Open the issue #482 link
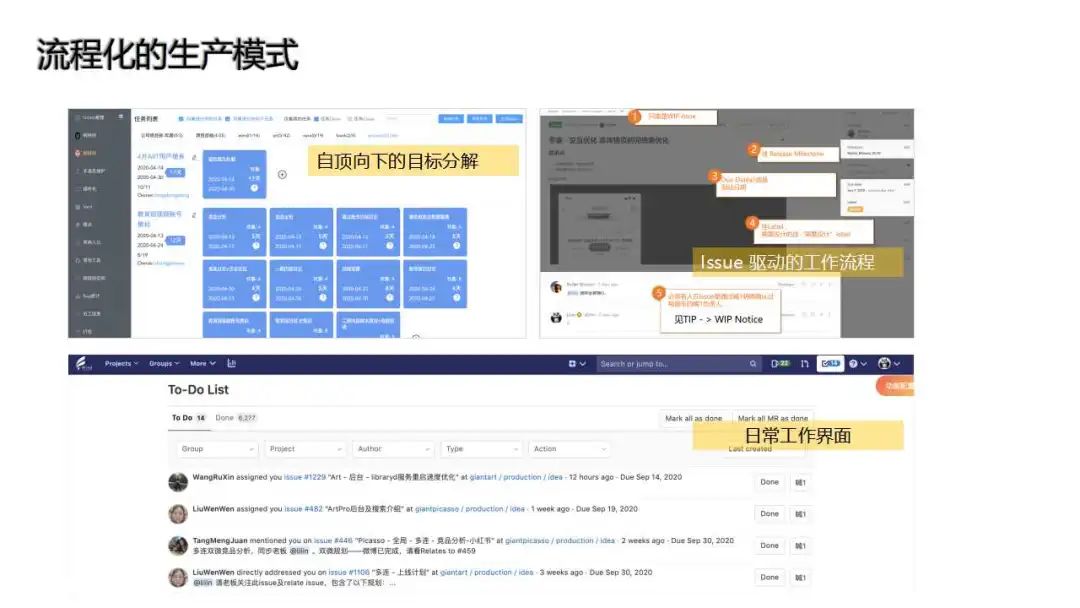 [304, 509]
